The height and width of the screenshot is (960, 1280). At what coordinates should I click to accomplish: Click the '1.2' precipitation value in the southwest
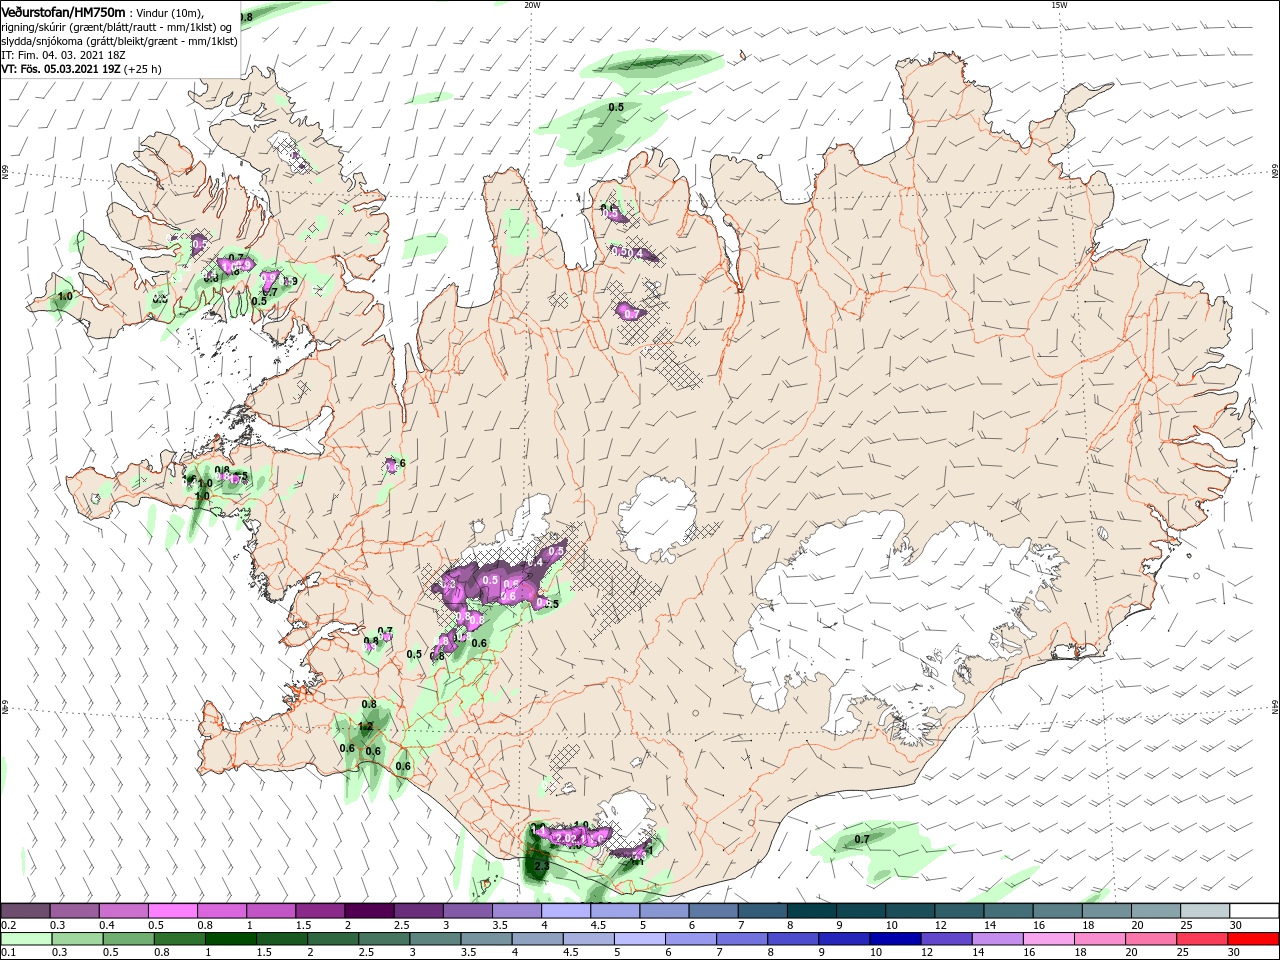(x=366, y=726)
